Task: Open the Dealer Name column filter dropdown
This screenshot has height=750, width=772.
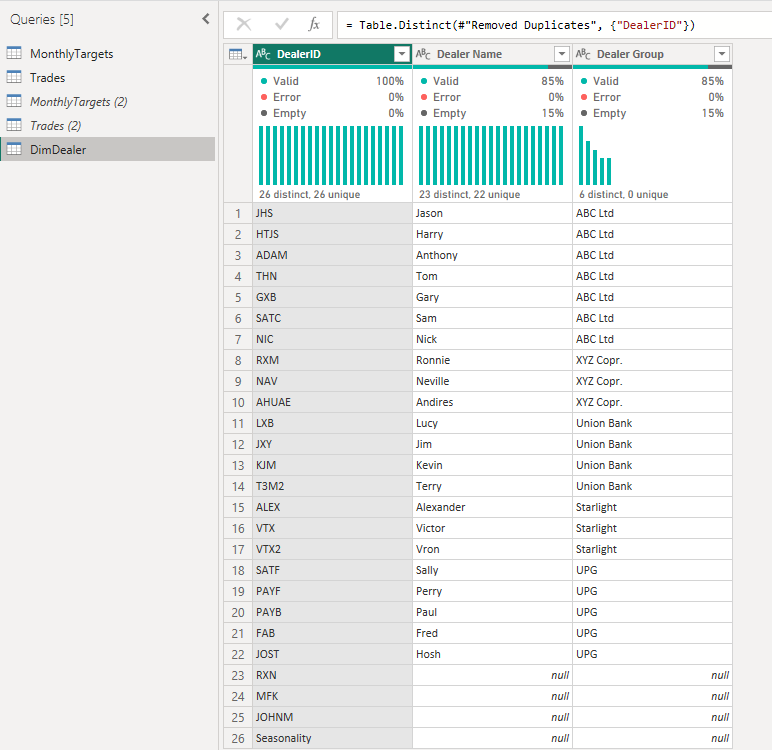Action: pyautogui.click(x=562, y=54)
